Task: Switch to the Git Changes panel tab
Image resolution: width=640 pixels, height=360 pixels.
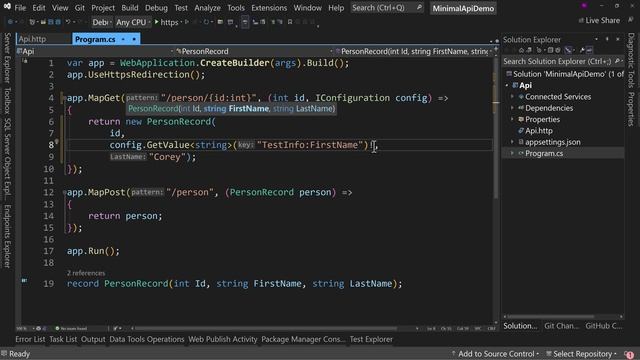Action: pyautogui.click(x=562, y=326)
